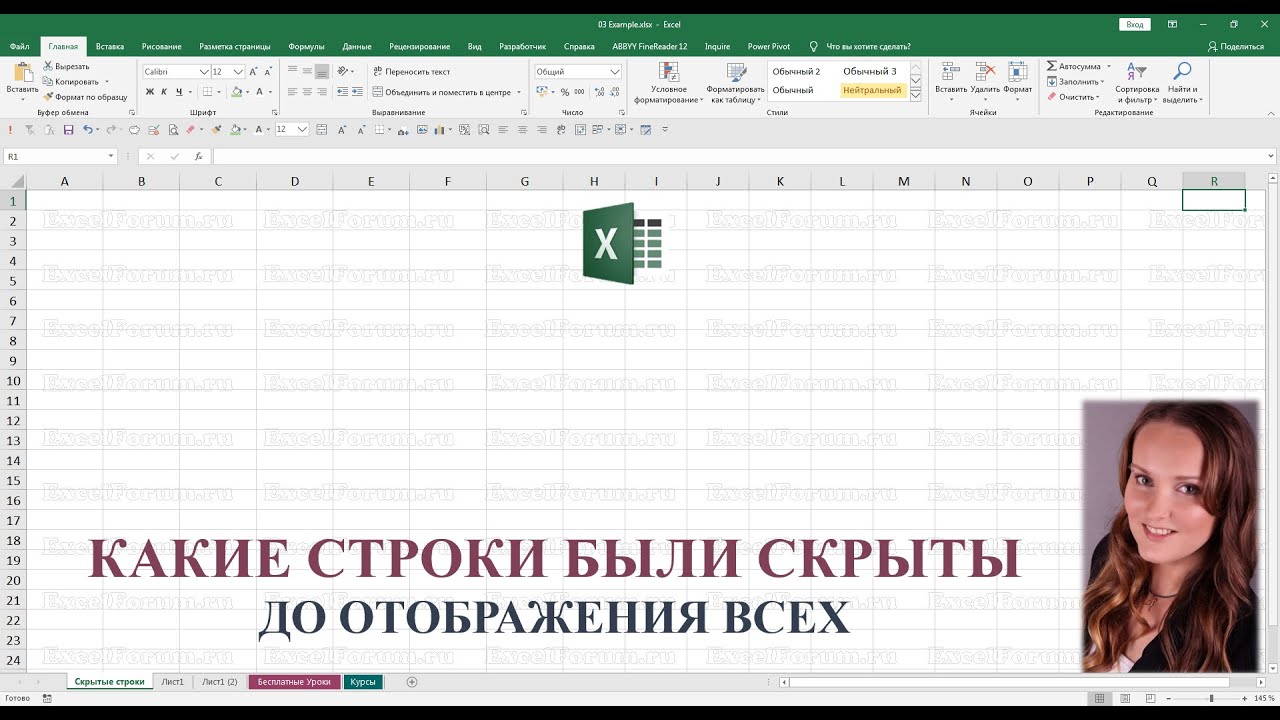Viewport: 1280px width, 720px height.
Task: Expand the cell styles gallery arrow
Action: 917,93
